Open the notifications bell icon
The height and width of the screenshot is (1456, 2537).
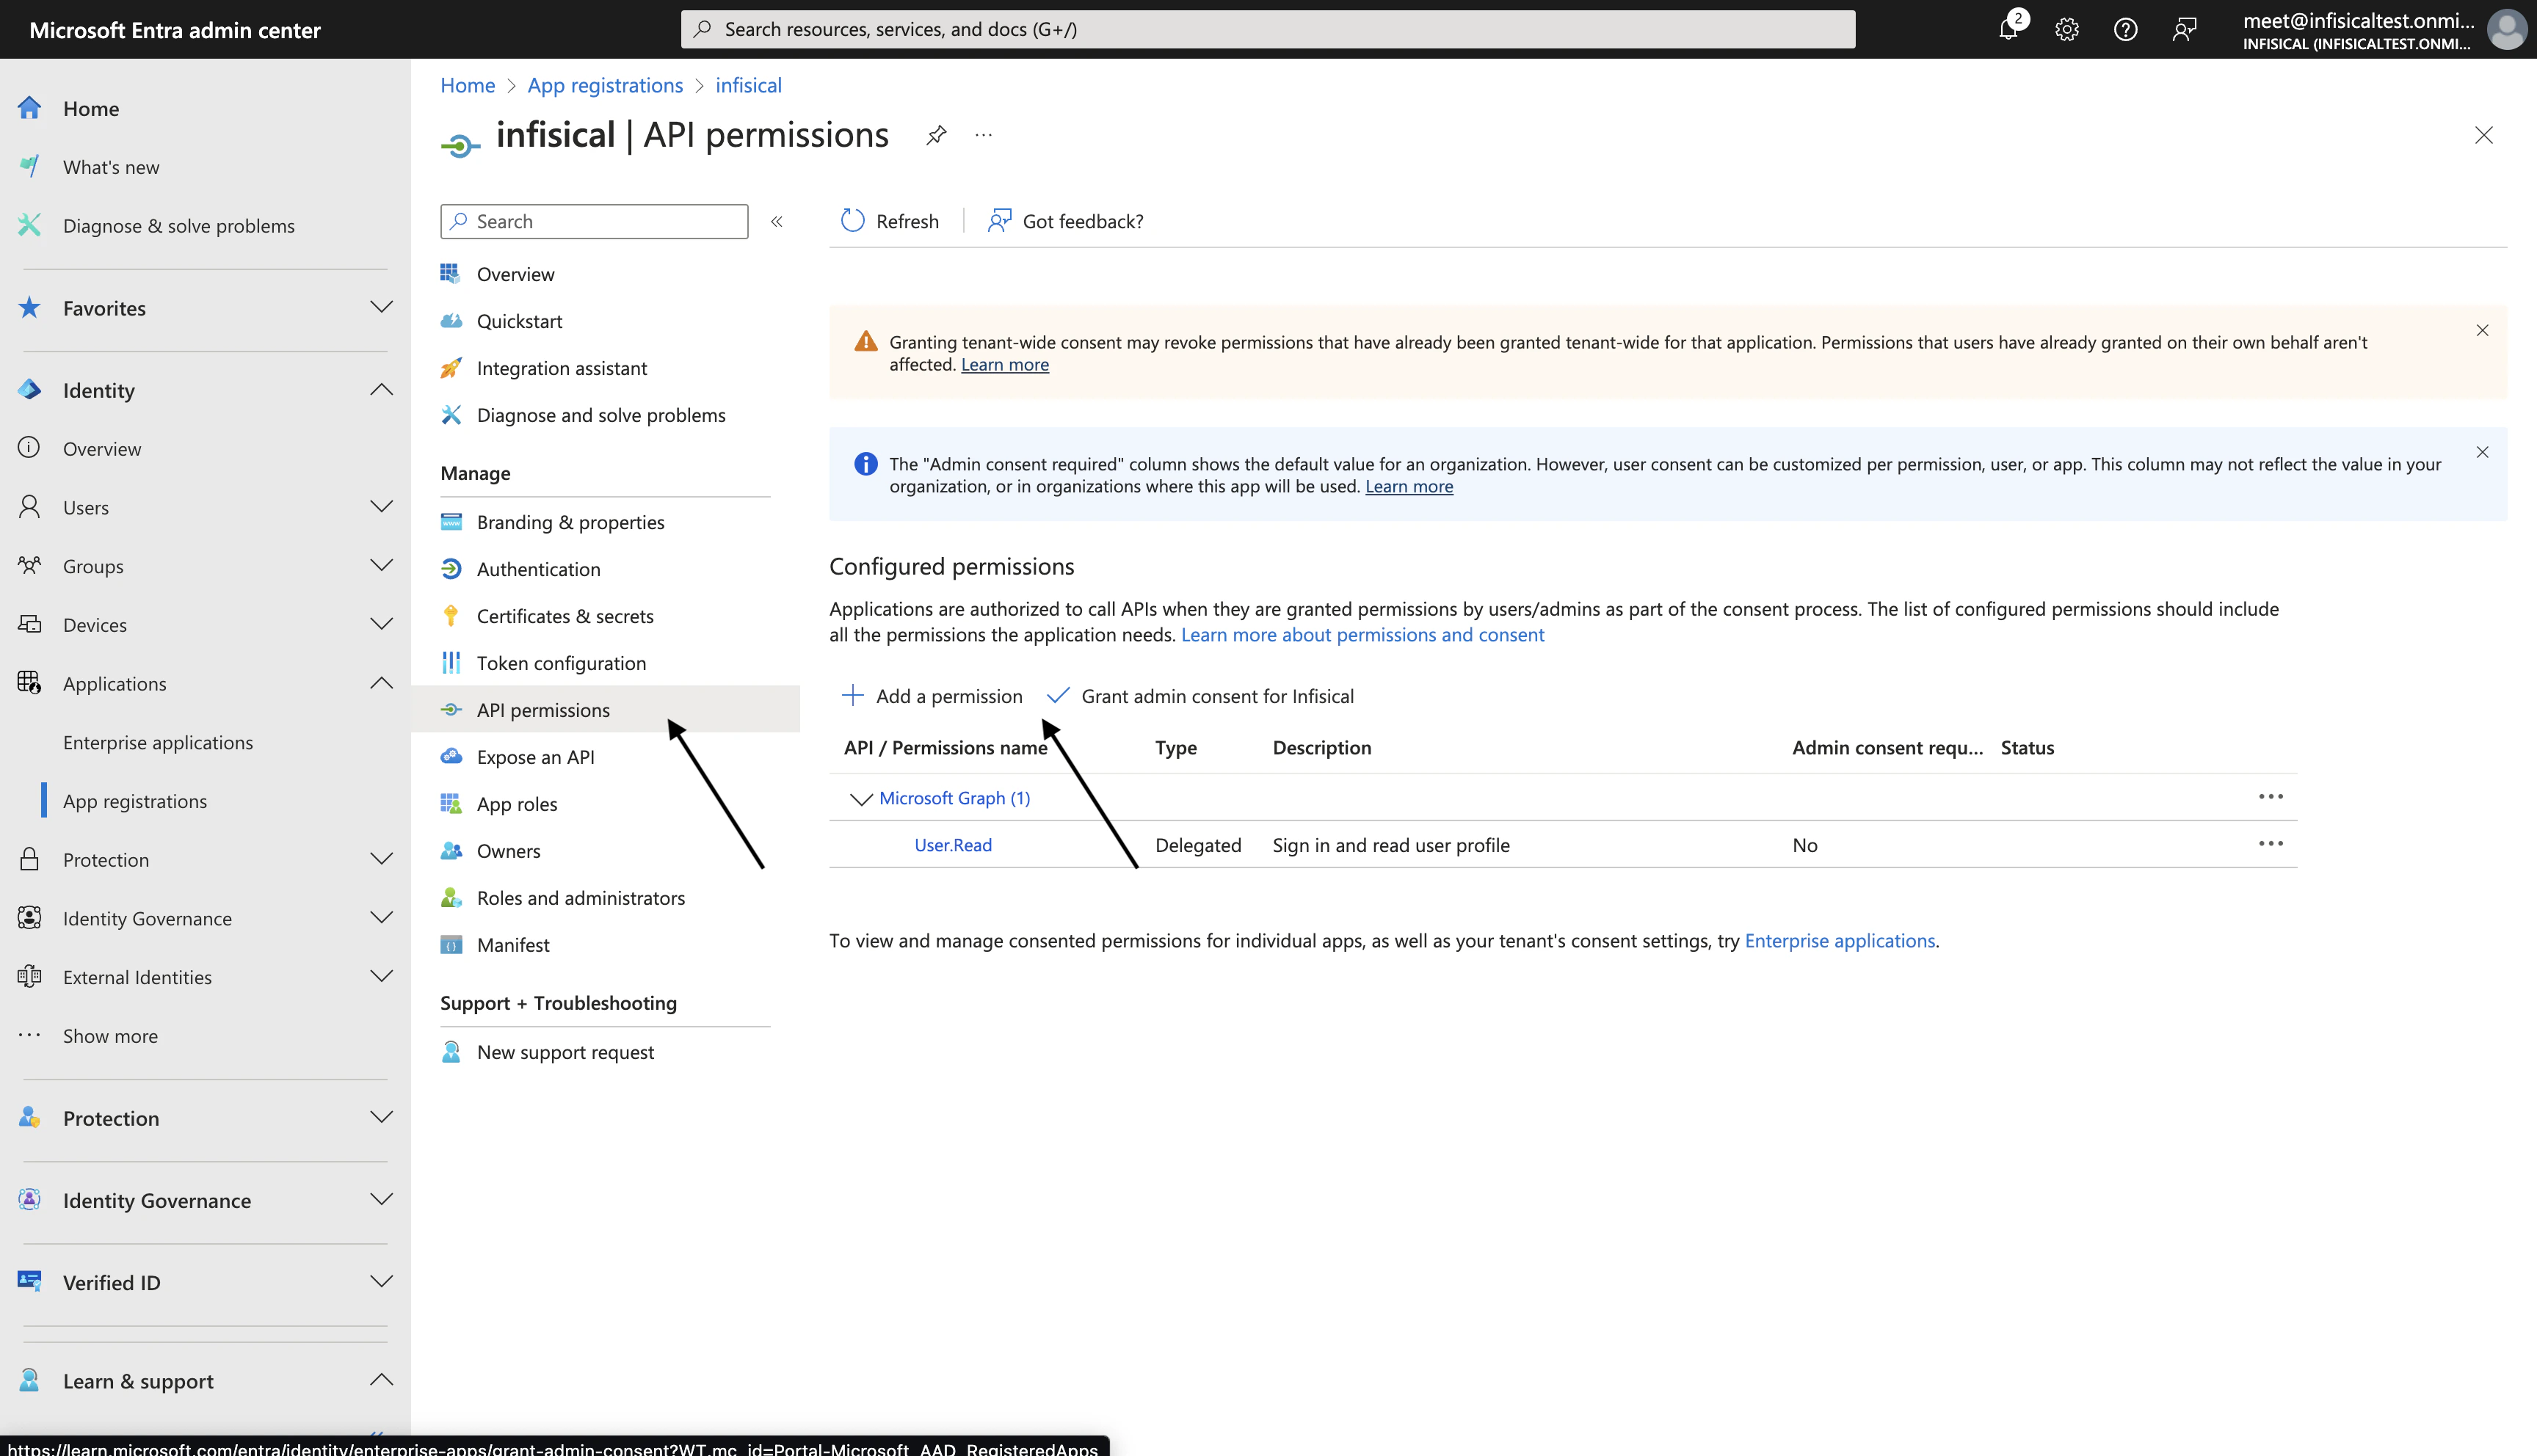click(2008, 29)
